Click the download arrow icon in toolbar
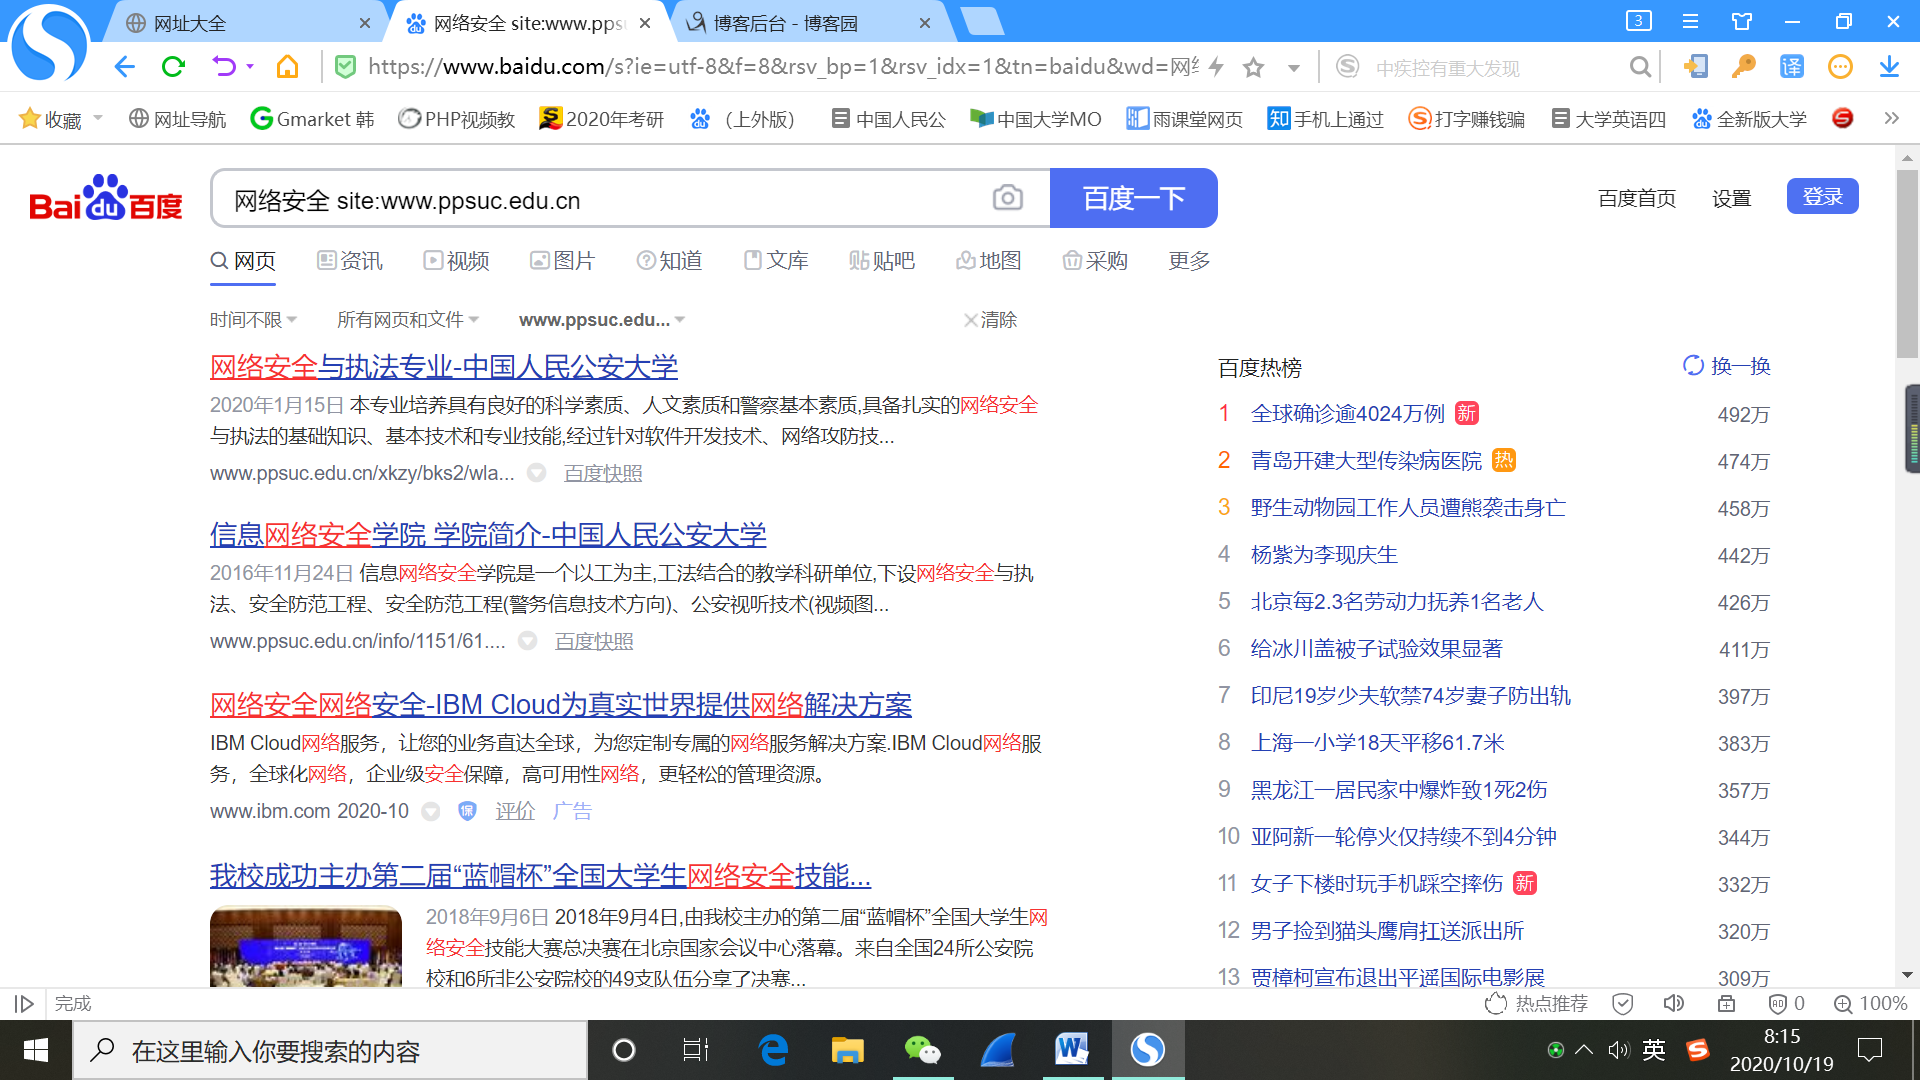This screenshot has height=1080, width=1920. point(1888,67)
